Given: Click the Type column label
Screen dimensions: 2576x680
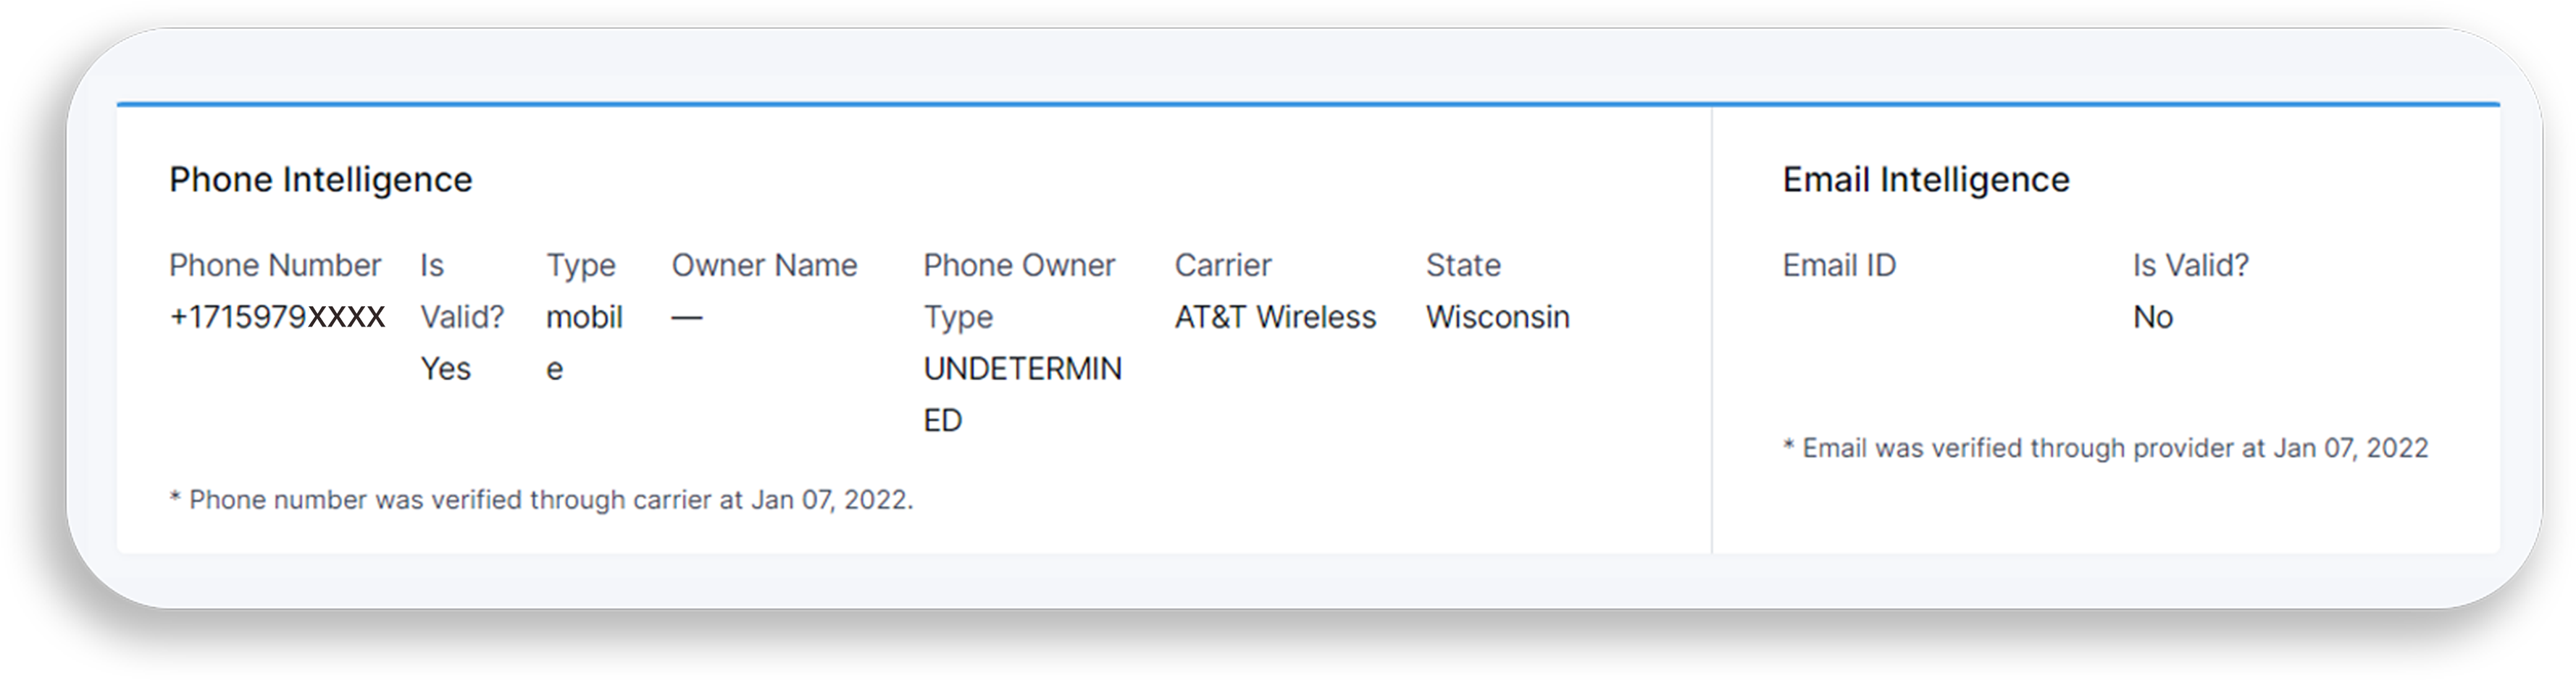Looking at the screenshot, I should pyautogui.click(x=580, y=265).
